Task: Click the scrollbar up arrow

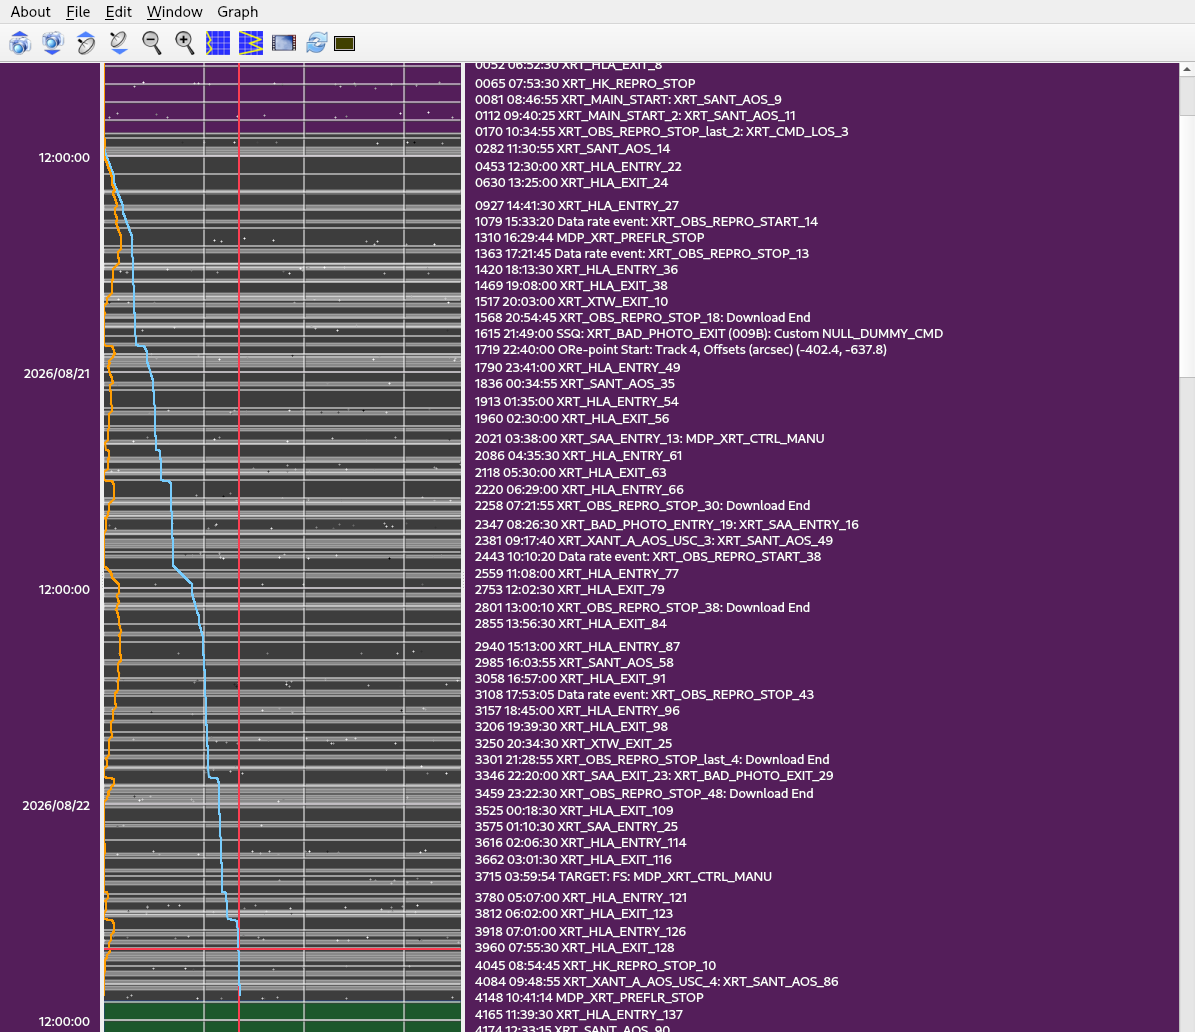Action: (1187, 69)
